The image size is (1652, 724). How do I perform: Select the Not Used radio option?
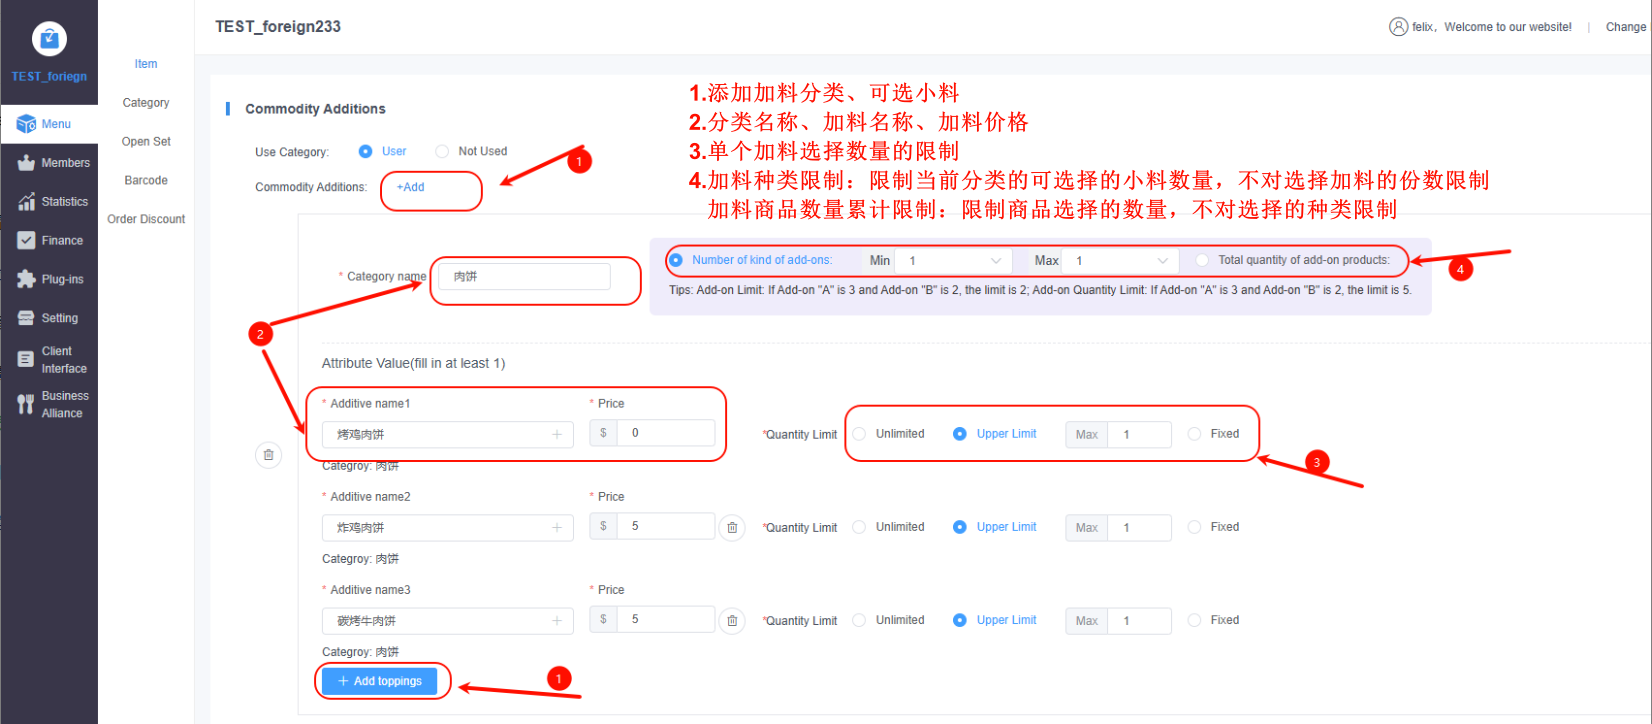click(442, 152)
